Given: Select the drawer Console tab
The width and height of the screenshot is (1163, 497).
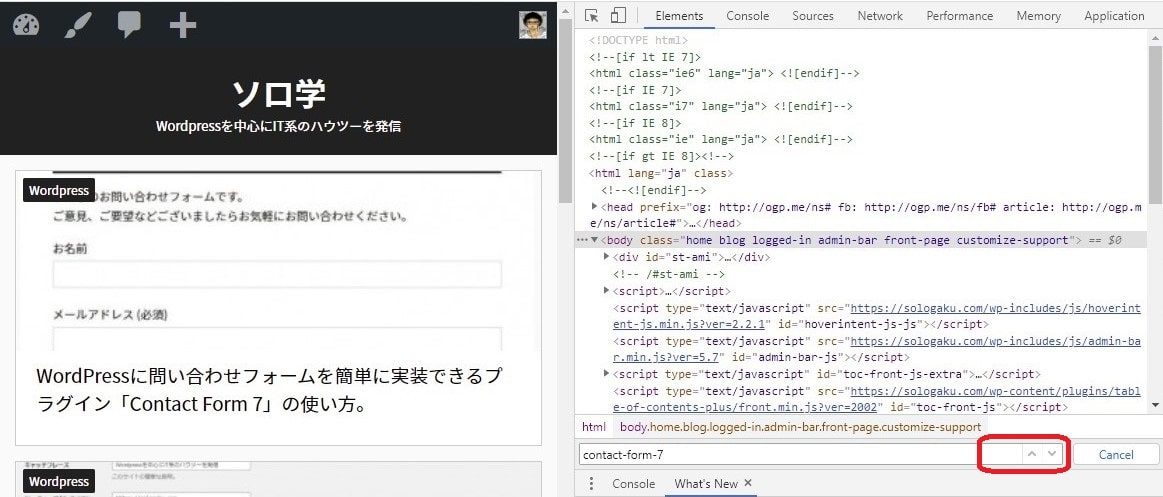Looking at the screenshot, I should [x=633, y=484].
